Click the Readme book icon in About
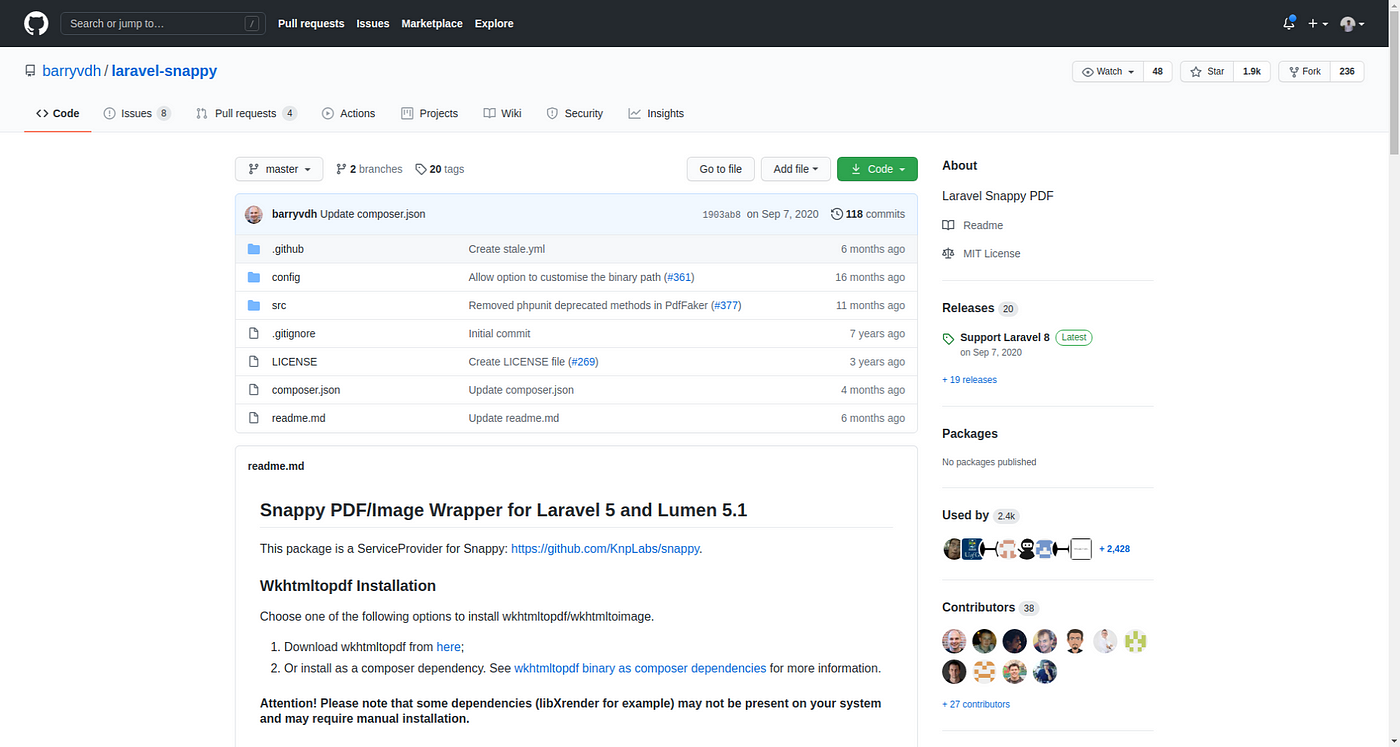Screen dimensions: 1400x747 coord(948,225)
